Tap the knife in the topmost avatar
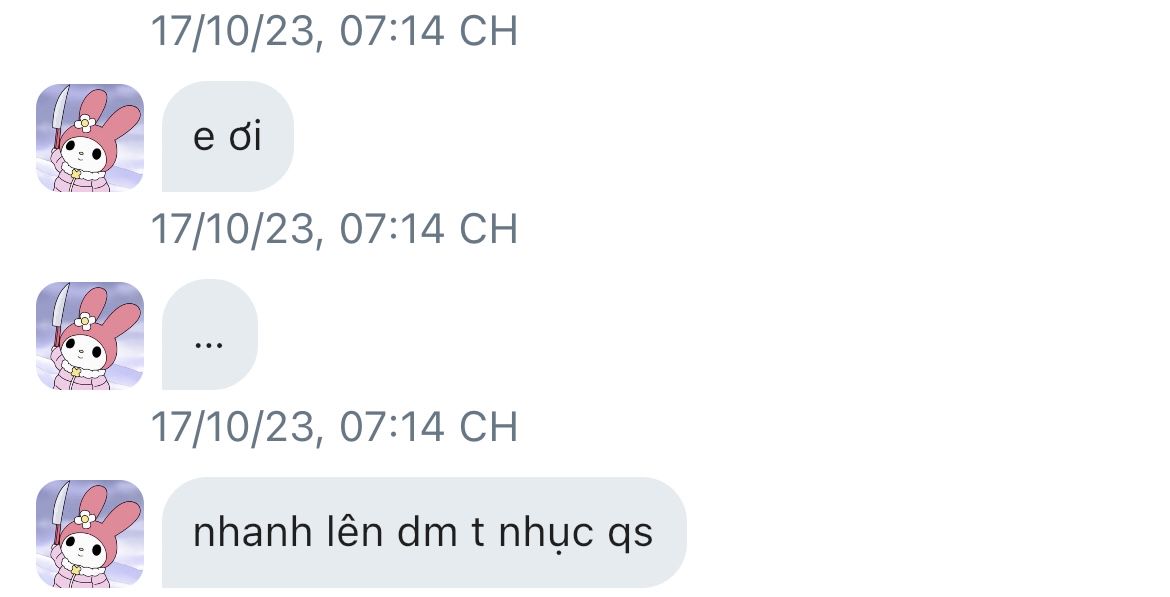 (x=60, y=116)
